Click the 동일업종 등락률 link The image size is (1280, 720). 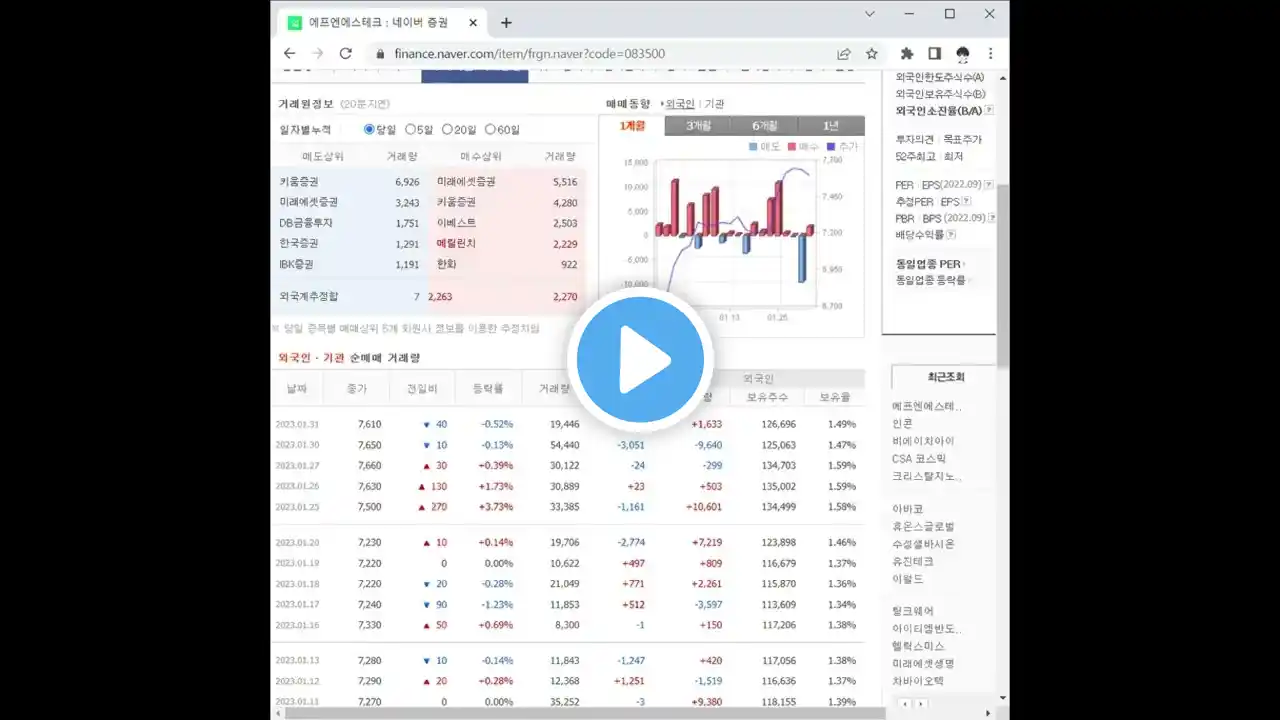click(931, 280)
